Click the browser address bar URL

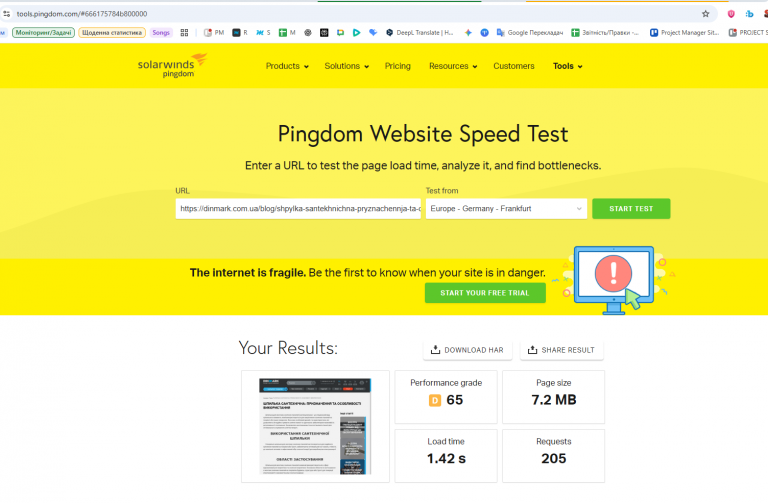[82, 14]
